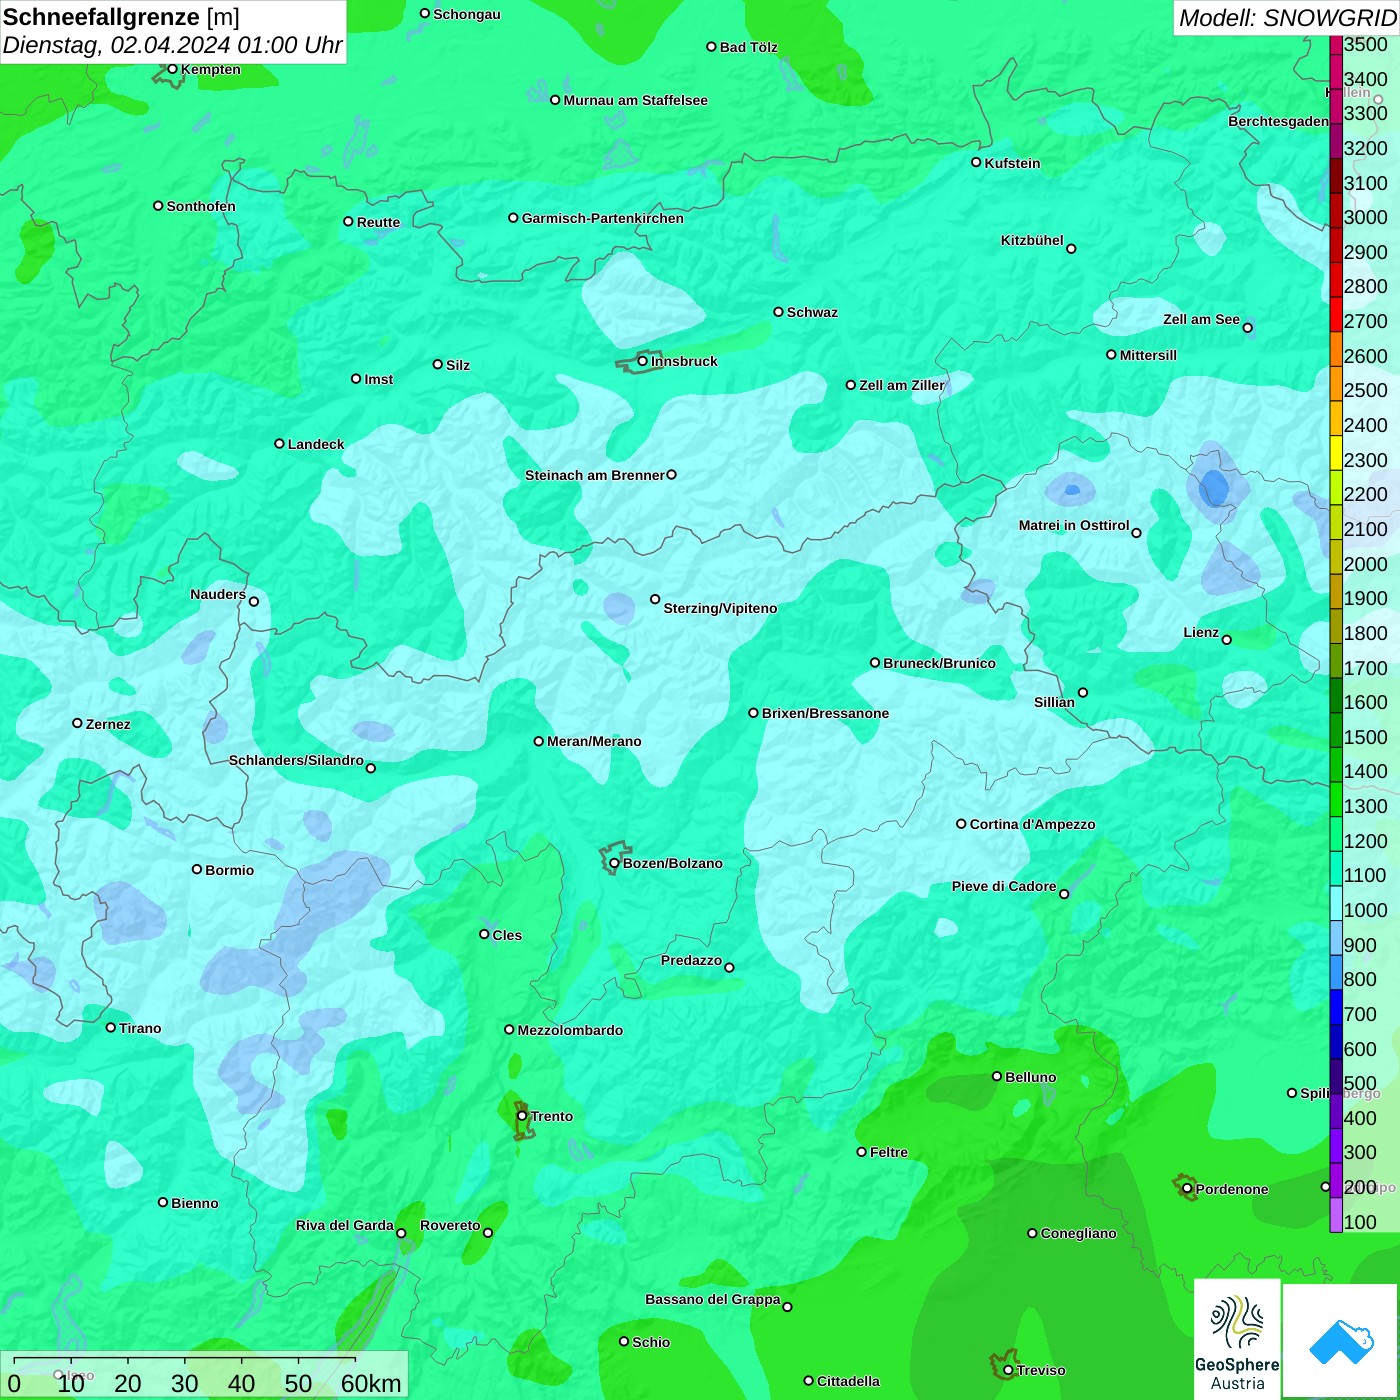Click the Bruneck/Brunico marker
1400x1400 pixels.
click(875, 662)
